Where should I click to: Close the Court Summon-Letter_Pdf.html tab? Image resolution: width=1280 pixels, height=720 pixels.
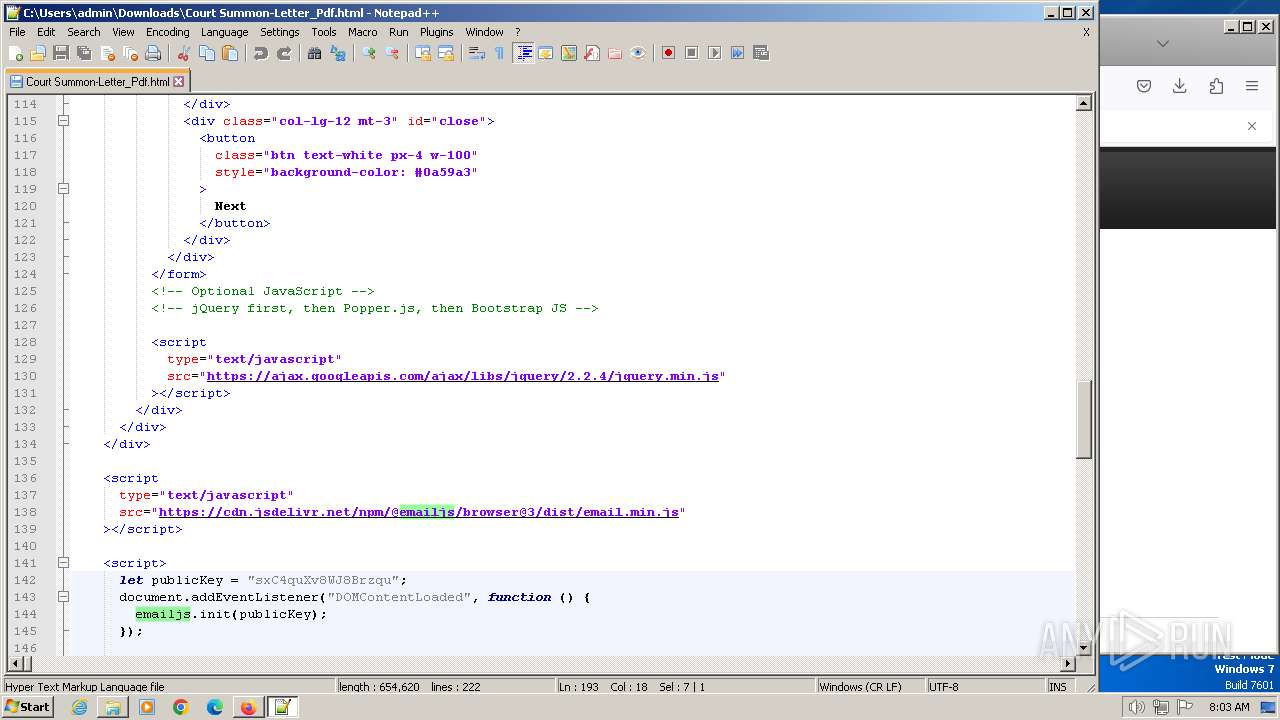click(179, 82)
